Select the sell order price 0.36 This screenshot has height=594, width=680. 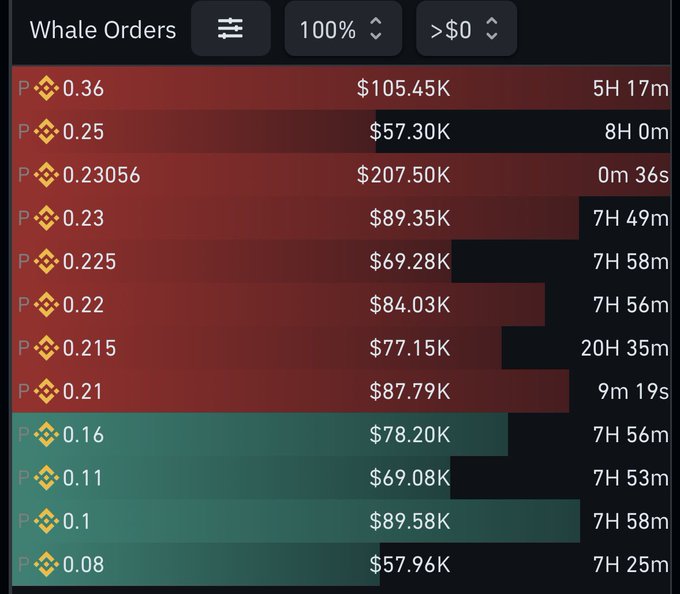(x=83, y=88)
